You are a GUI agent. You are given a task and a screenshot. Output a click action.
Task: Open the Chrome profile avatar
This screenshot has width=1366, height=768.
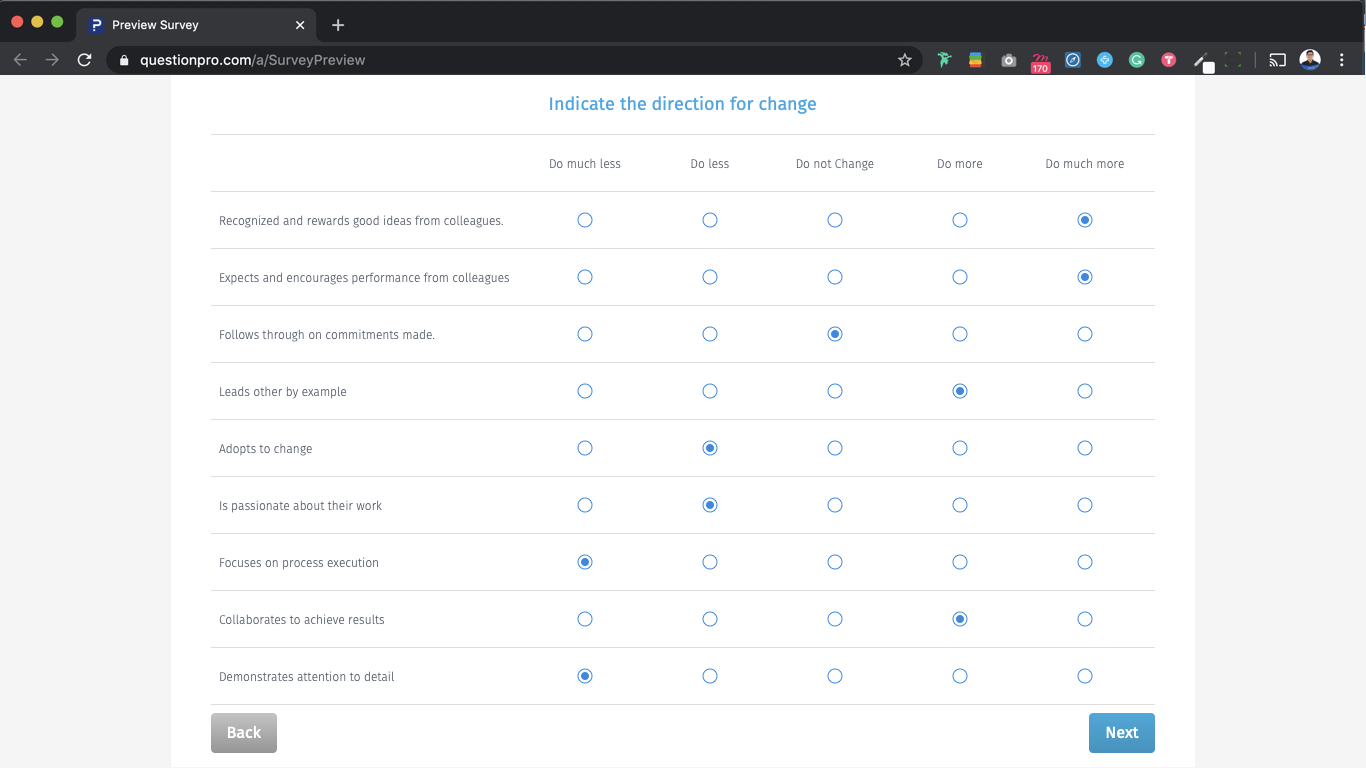tap(1310, 60)
